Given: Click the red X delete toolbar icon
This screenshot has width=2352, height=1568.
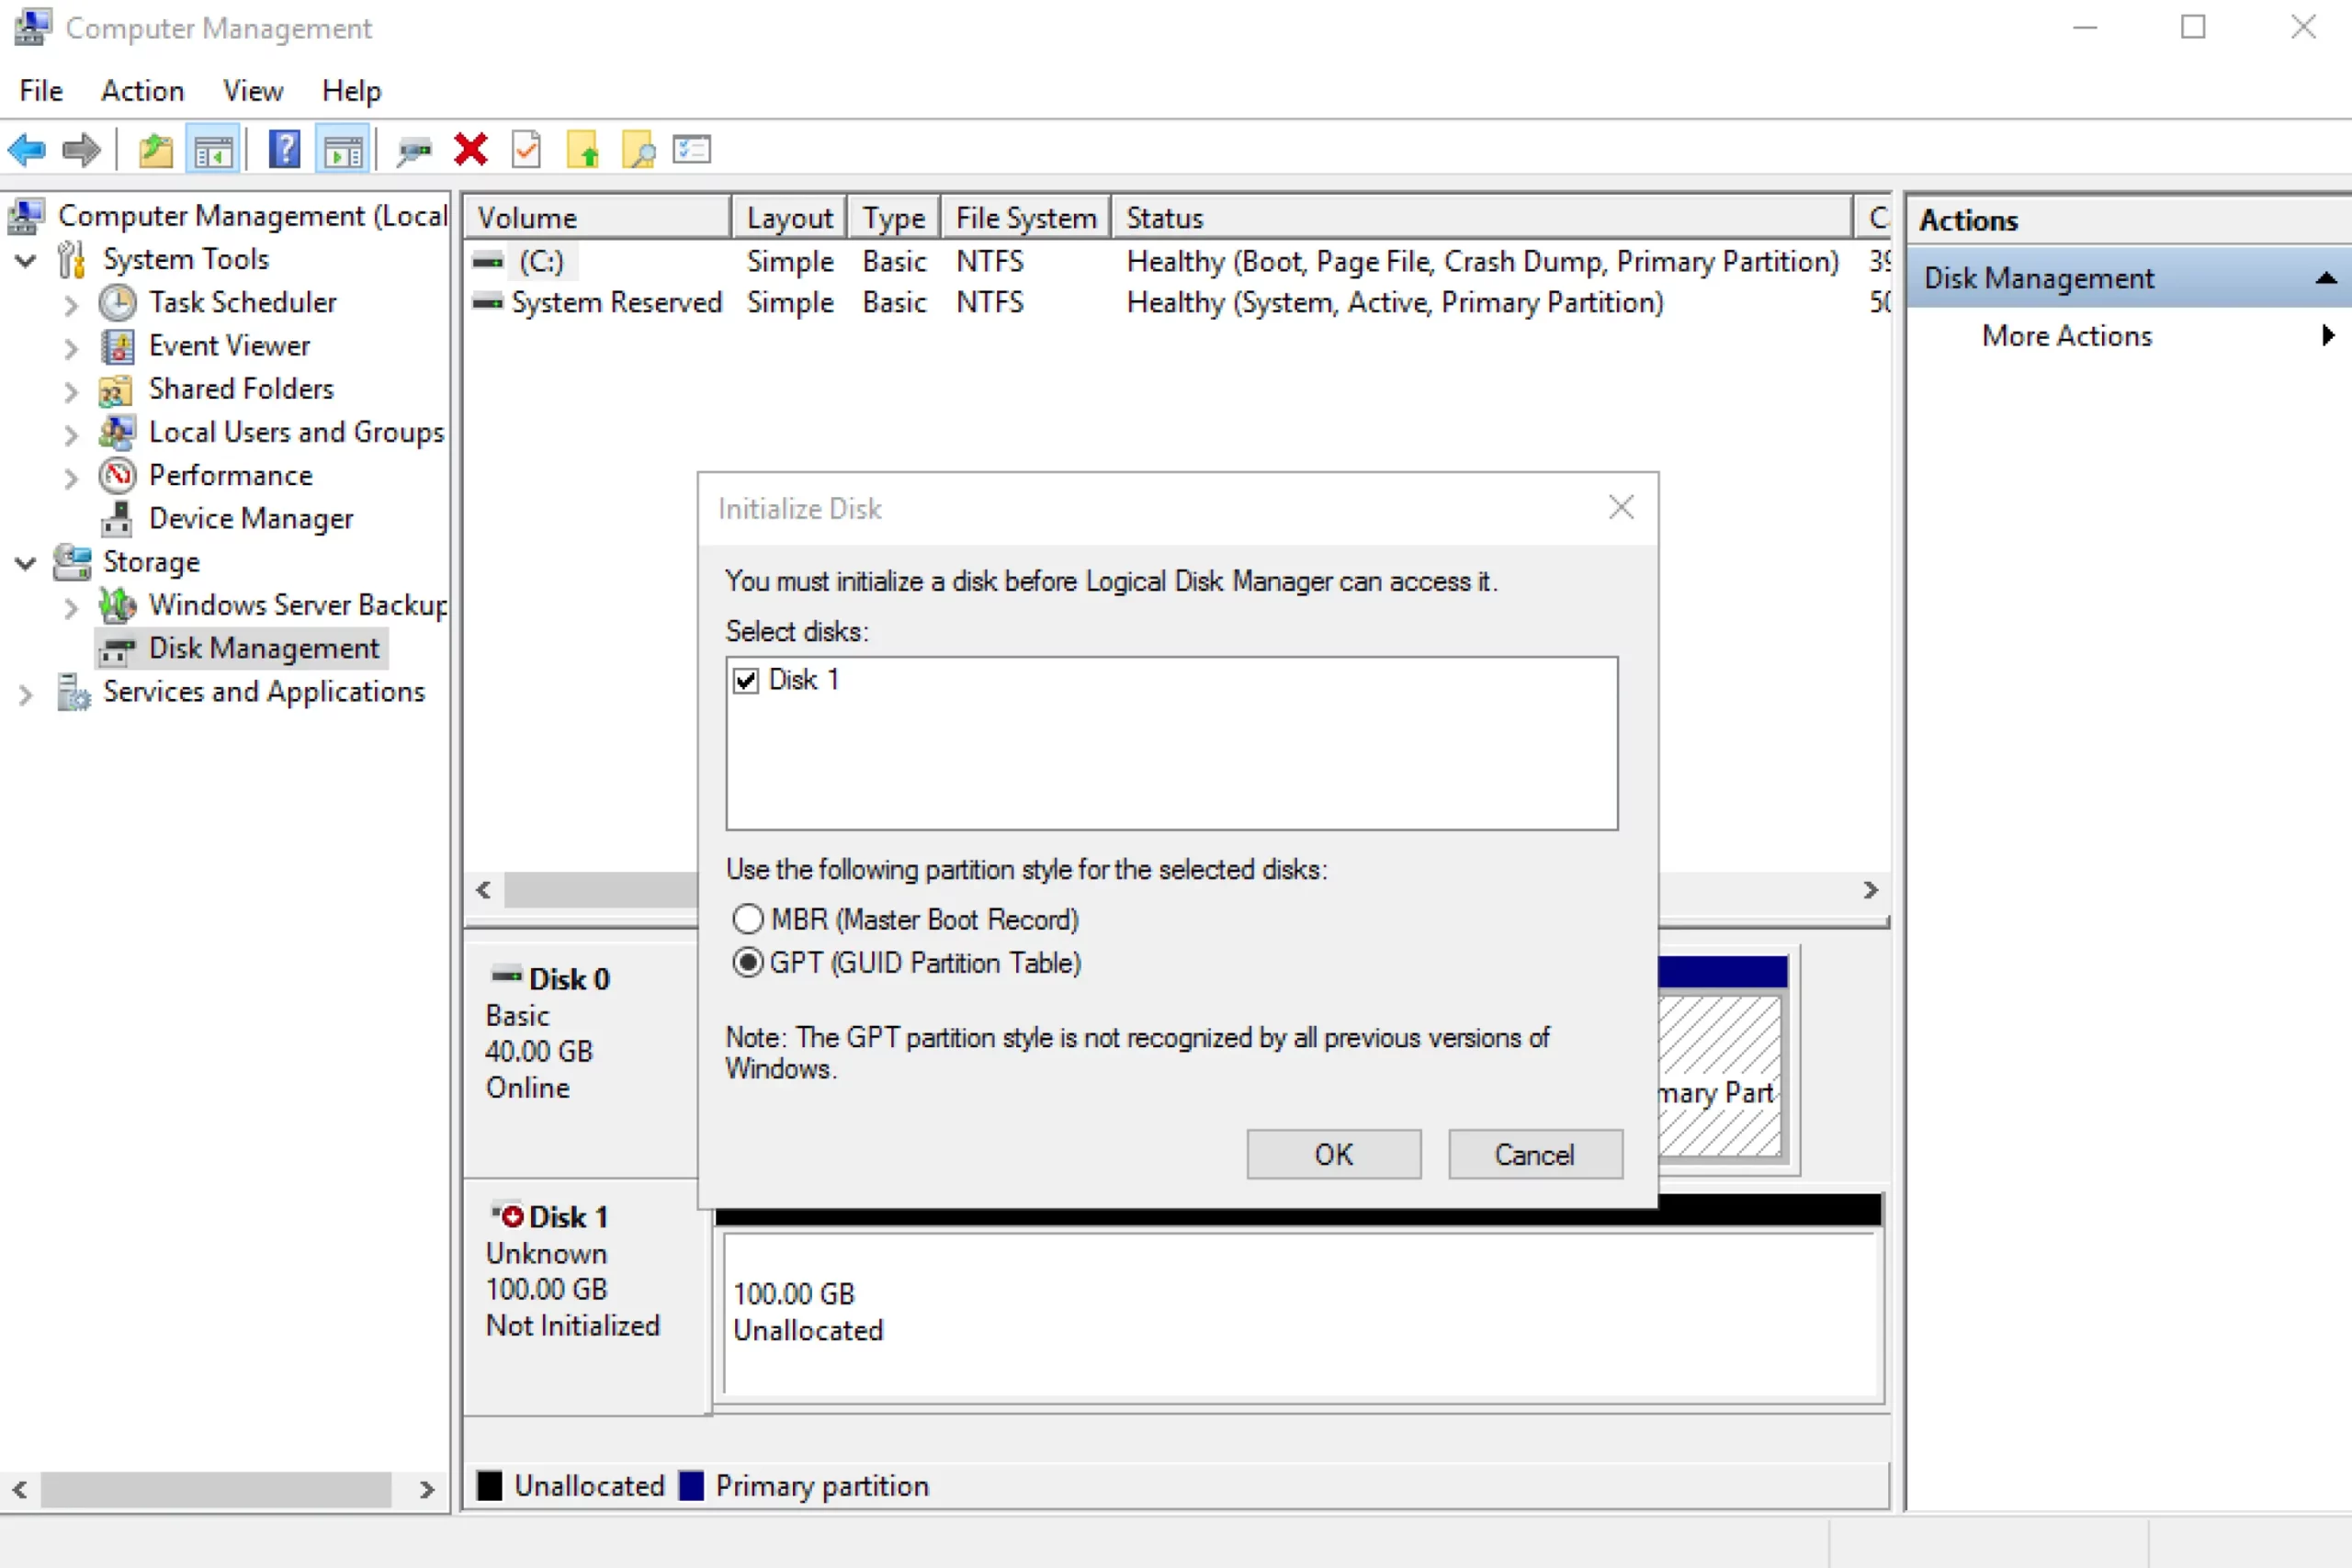Looking at the screenshot, I should pyautogui.click(x=470, y=151).
